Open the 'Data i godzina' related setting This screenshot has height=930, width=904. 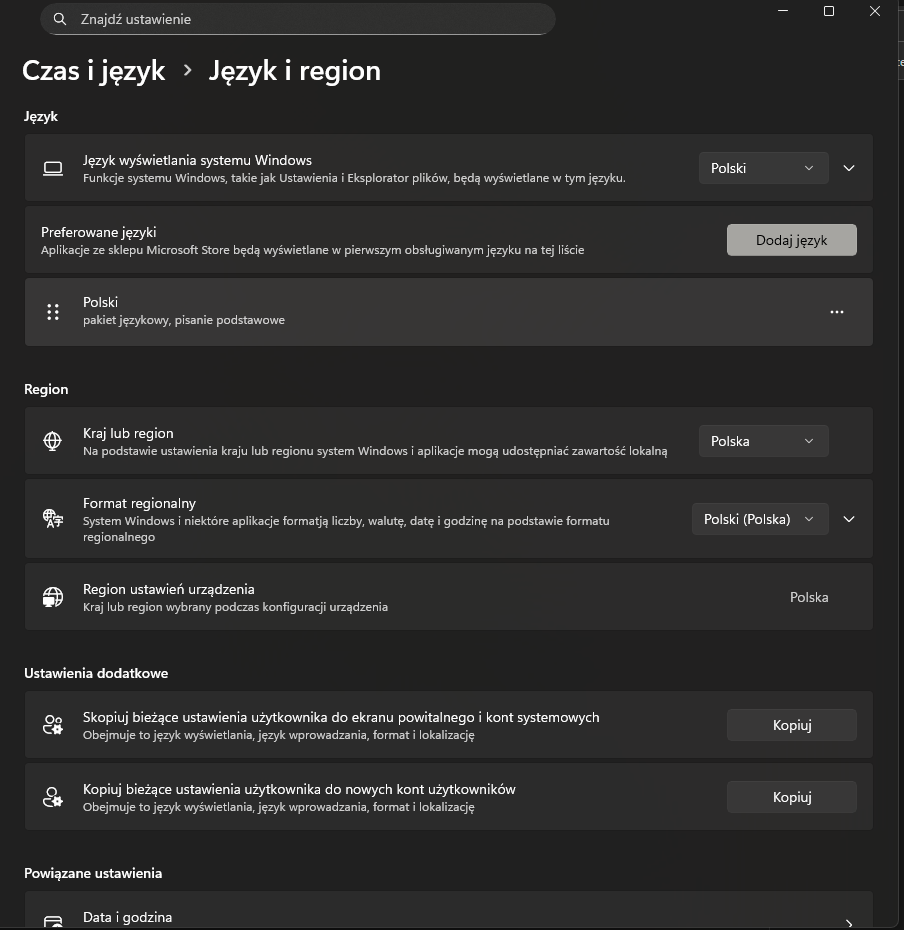tap(448, 910)
